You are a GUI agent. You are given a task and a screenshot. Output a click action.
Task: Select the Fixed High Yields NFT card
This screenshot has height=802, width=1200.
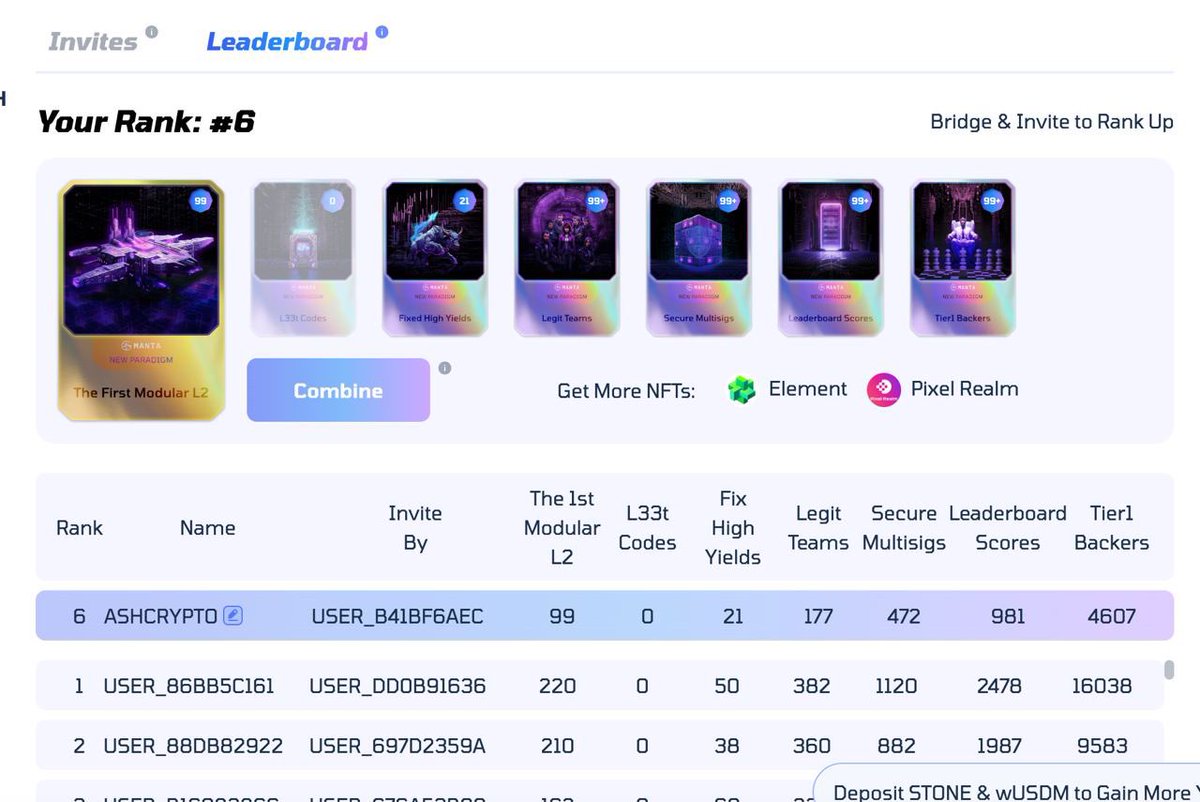point(434,257)
